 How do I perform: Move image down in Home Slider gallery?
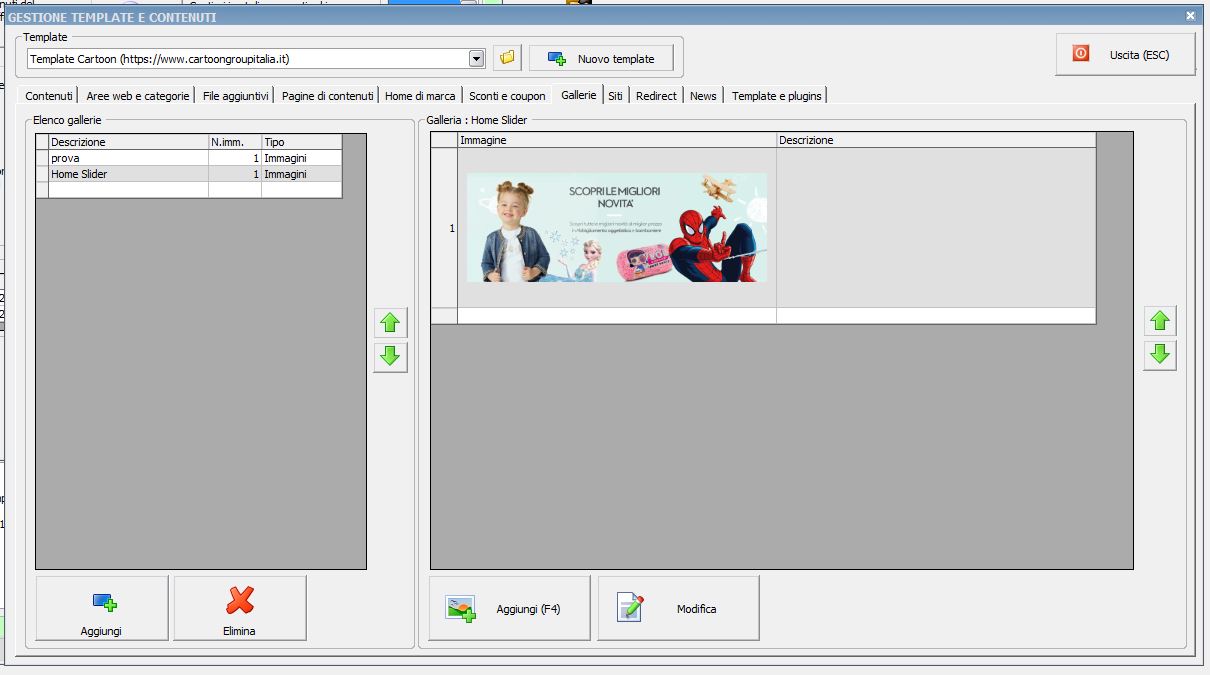pyautogui.click(x=1160, y=355)
